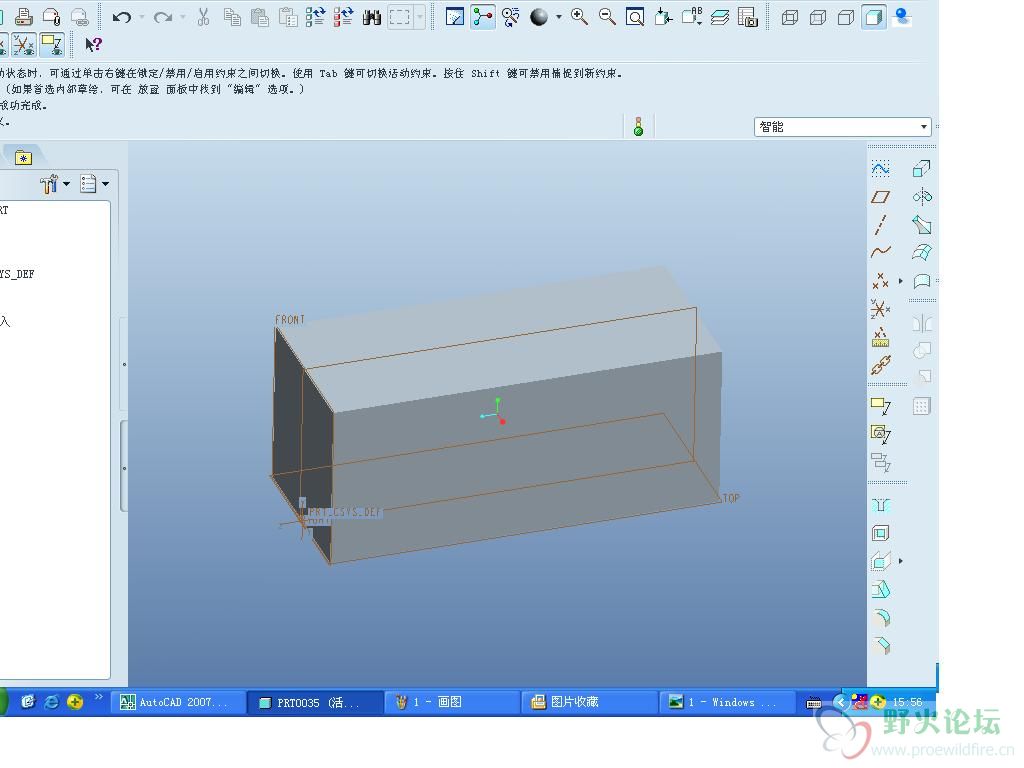Select the Revolve tool

pos(921,197)
